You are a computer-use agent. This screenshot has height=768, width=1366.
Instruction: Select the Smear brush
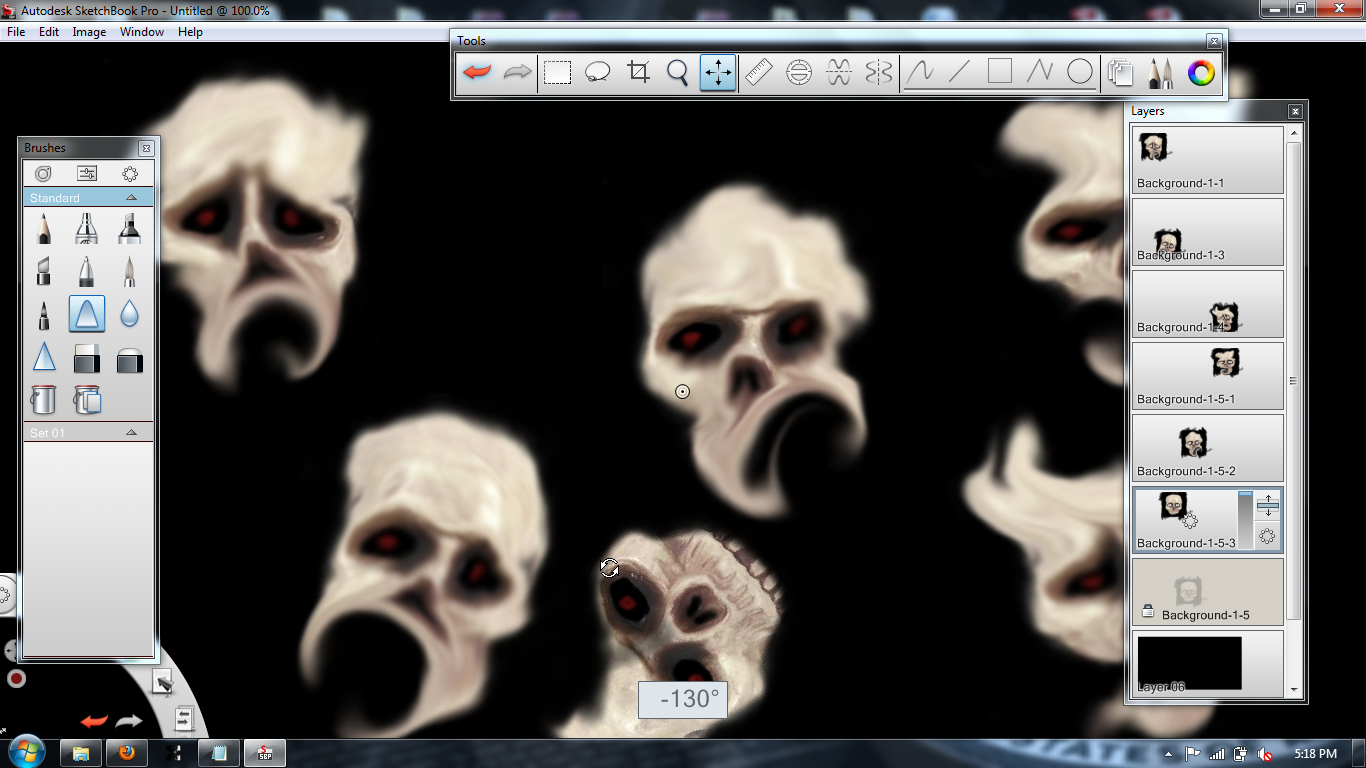87,315
